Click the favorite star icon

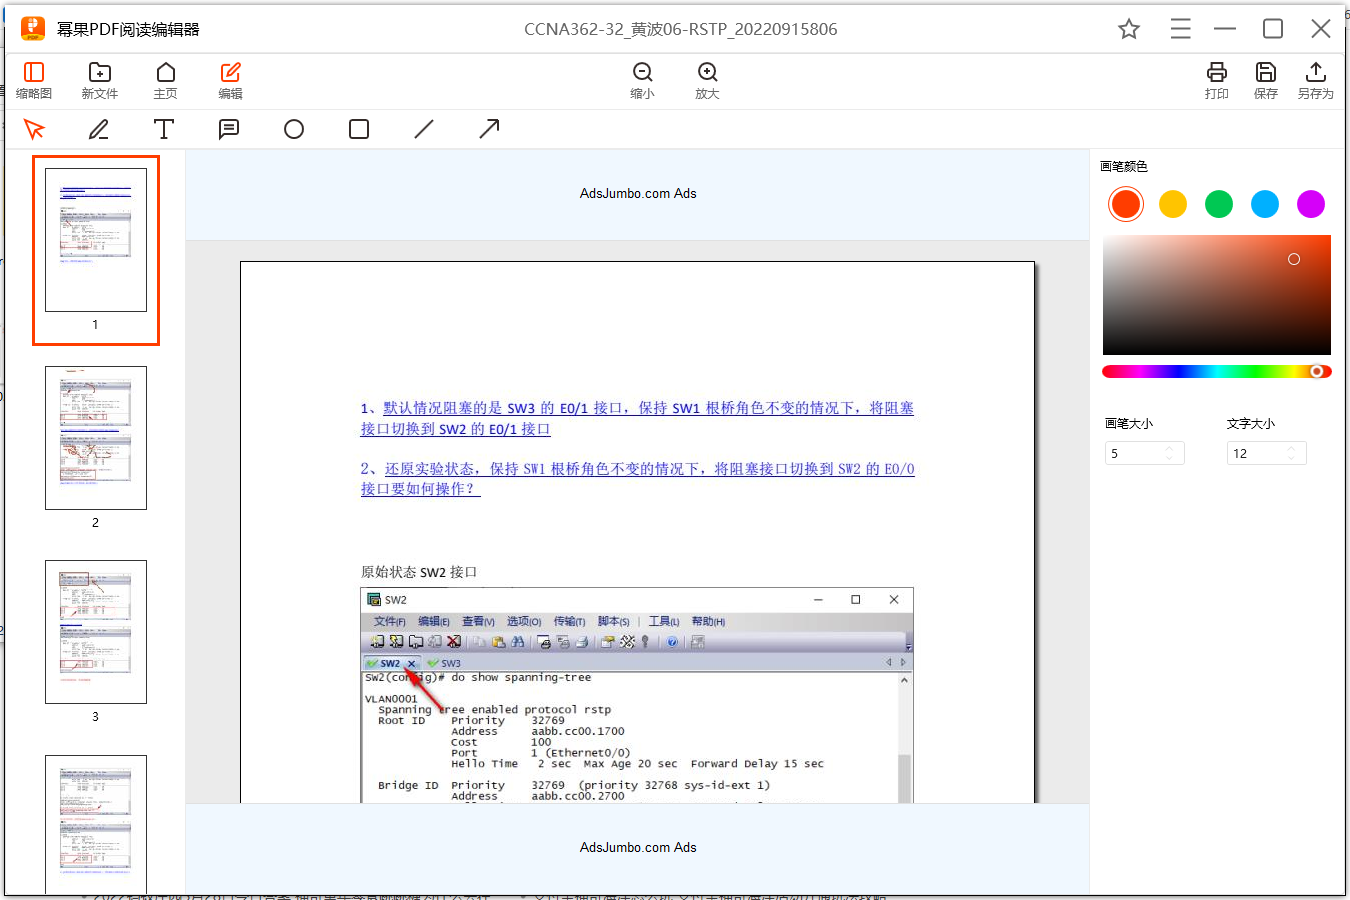coord(1129,29)
